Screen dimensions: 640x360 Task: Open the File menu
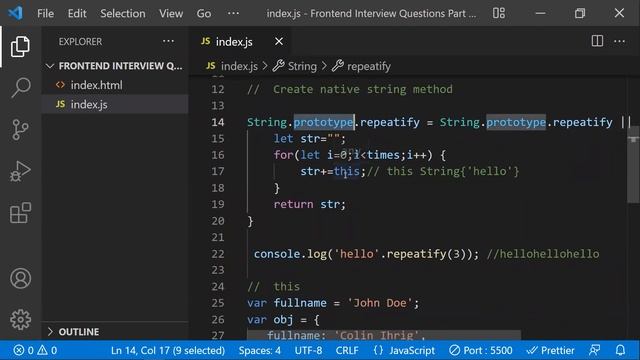point(45,13)
